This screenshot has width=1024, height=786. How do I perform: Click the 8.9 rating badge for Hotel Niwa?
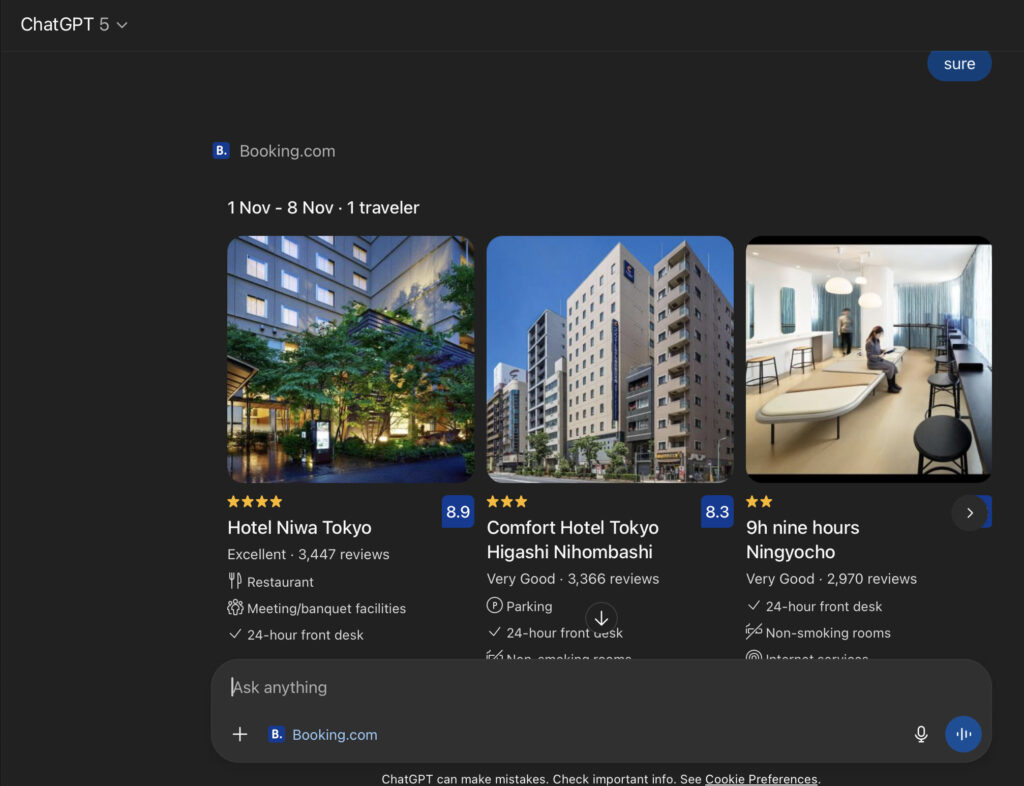pyautogui.click(x=458, y=512)
